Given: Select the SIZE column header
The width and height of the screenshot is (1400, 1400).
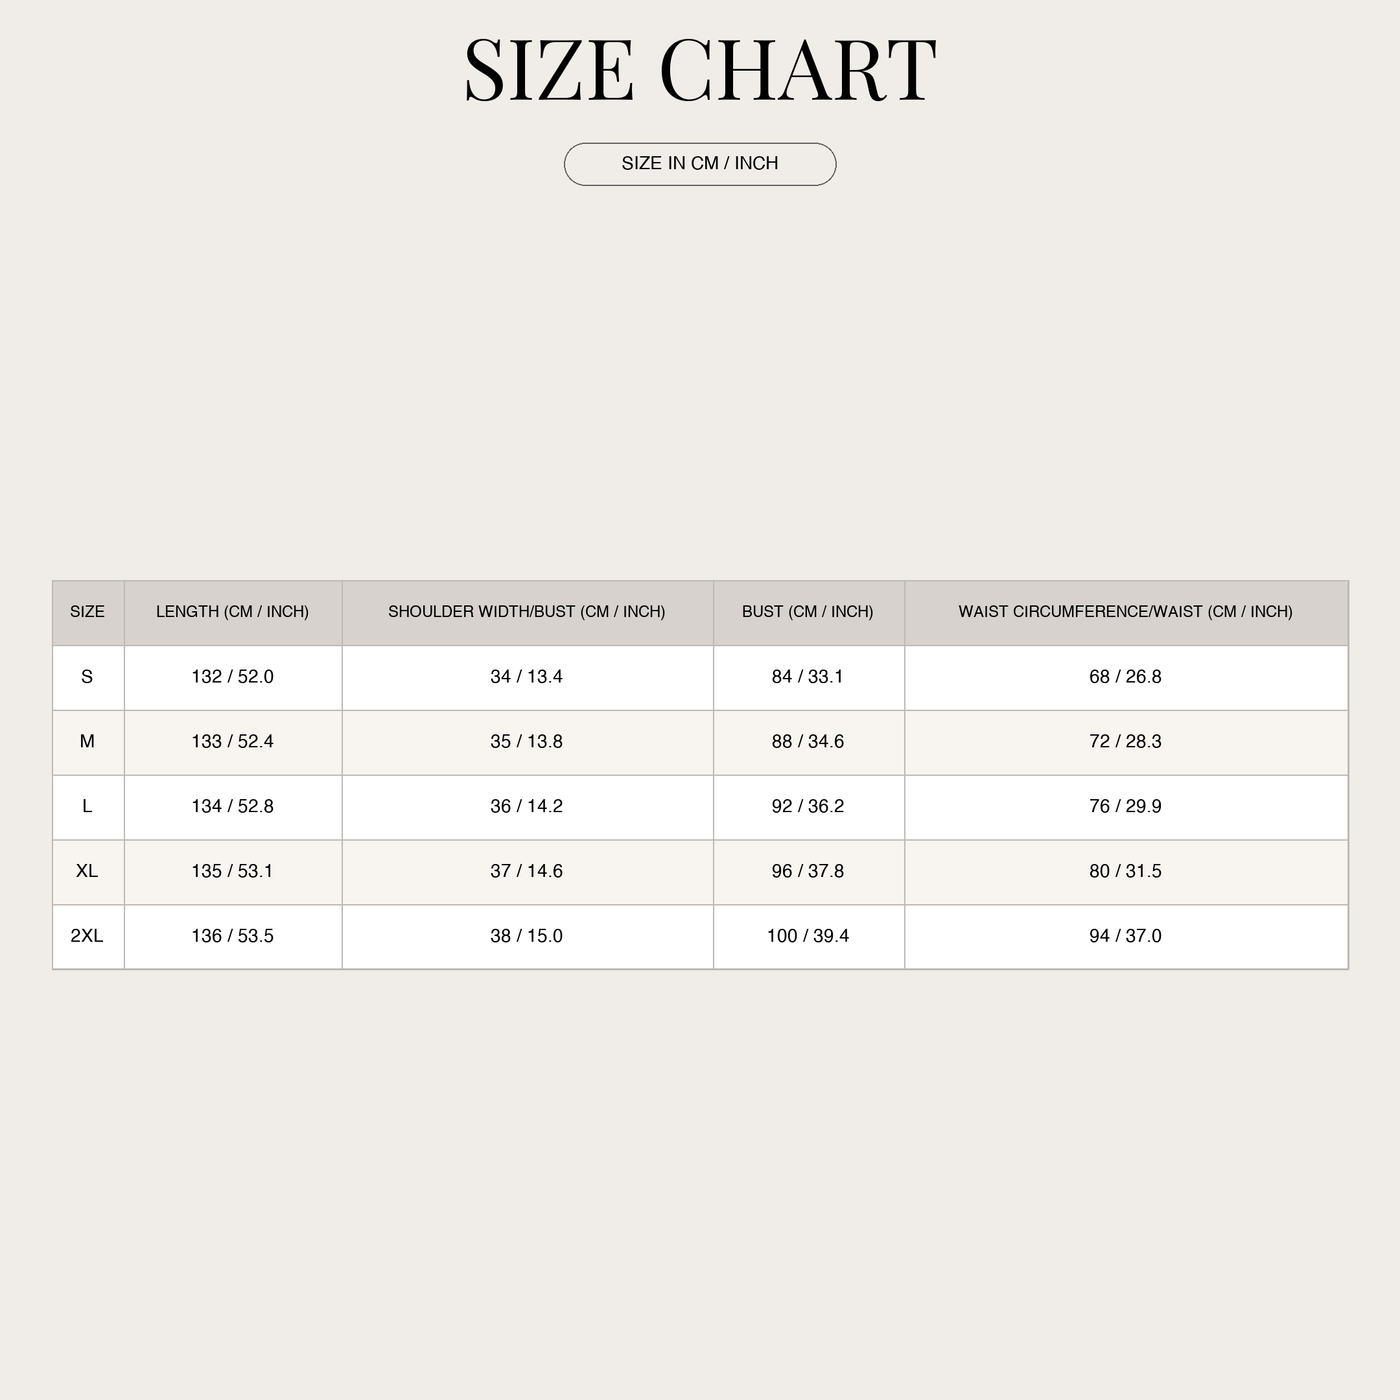Looking at the screenshot, I should [x=88, y=612].
